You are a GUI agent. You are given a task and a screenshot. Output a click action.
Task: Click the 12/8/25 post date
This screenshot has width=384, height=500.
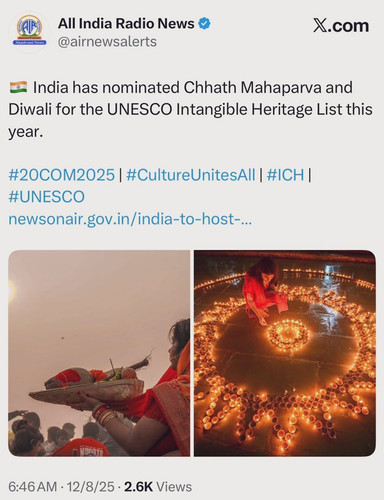[91, 487]
